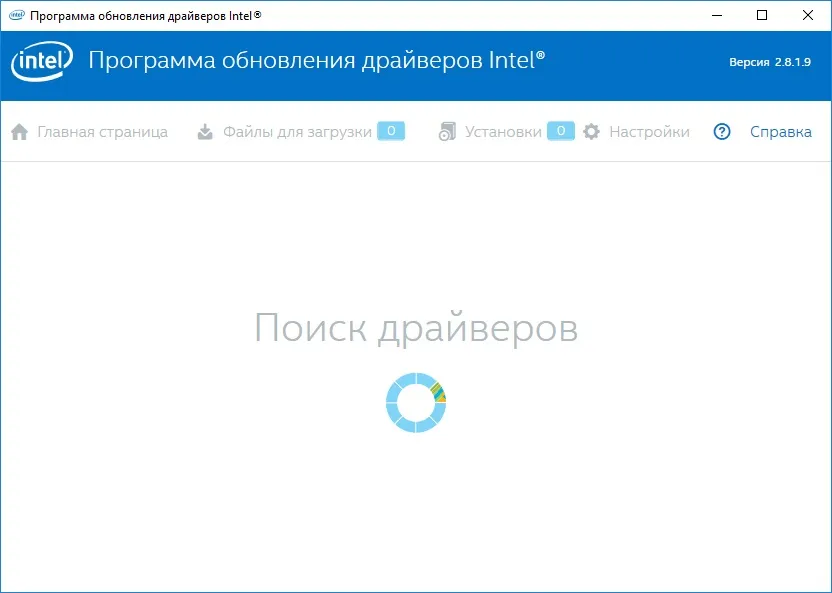The image size is (832, 593).
Task: Open the Главная страница tab
Action: tap(102, 132)
